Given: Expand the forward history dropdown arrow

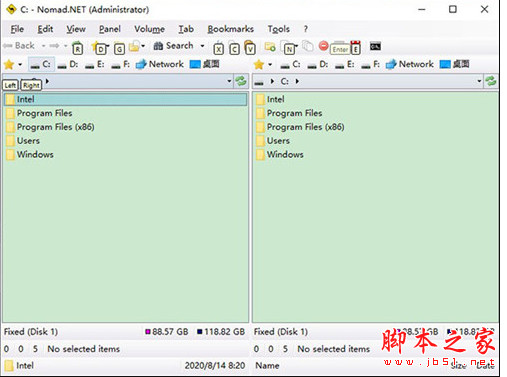Looking at the screenshot, I should pyautogui.click(x=65, y=46).
